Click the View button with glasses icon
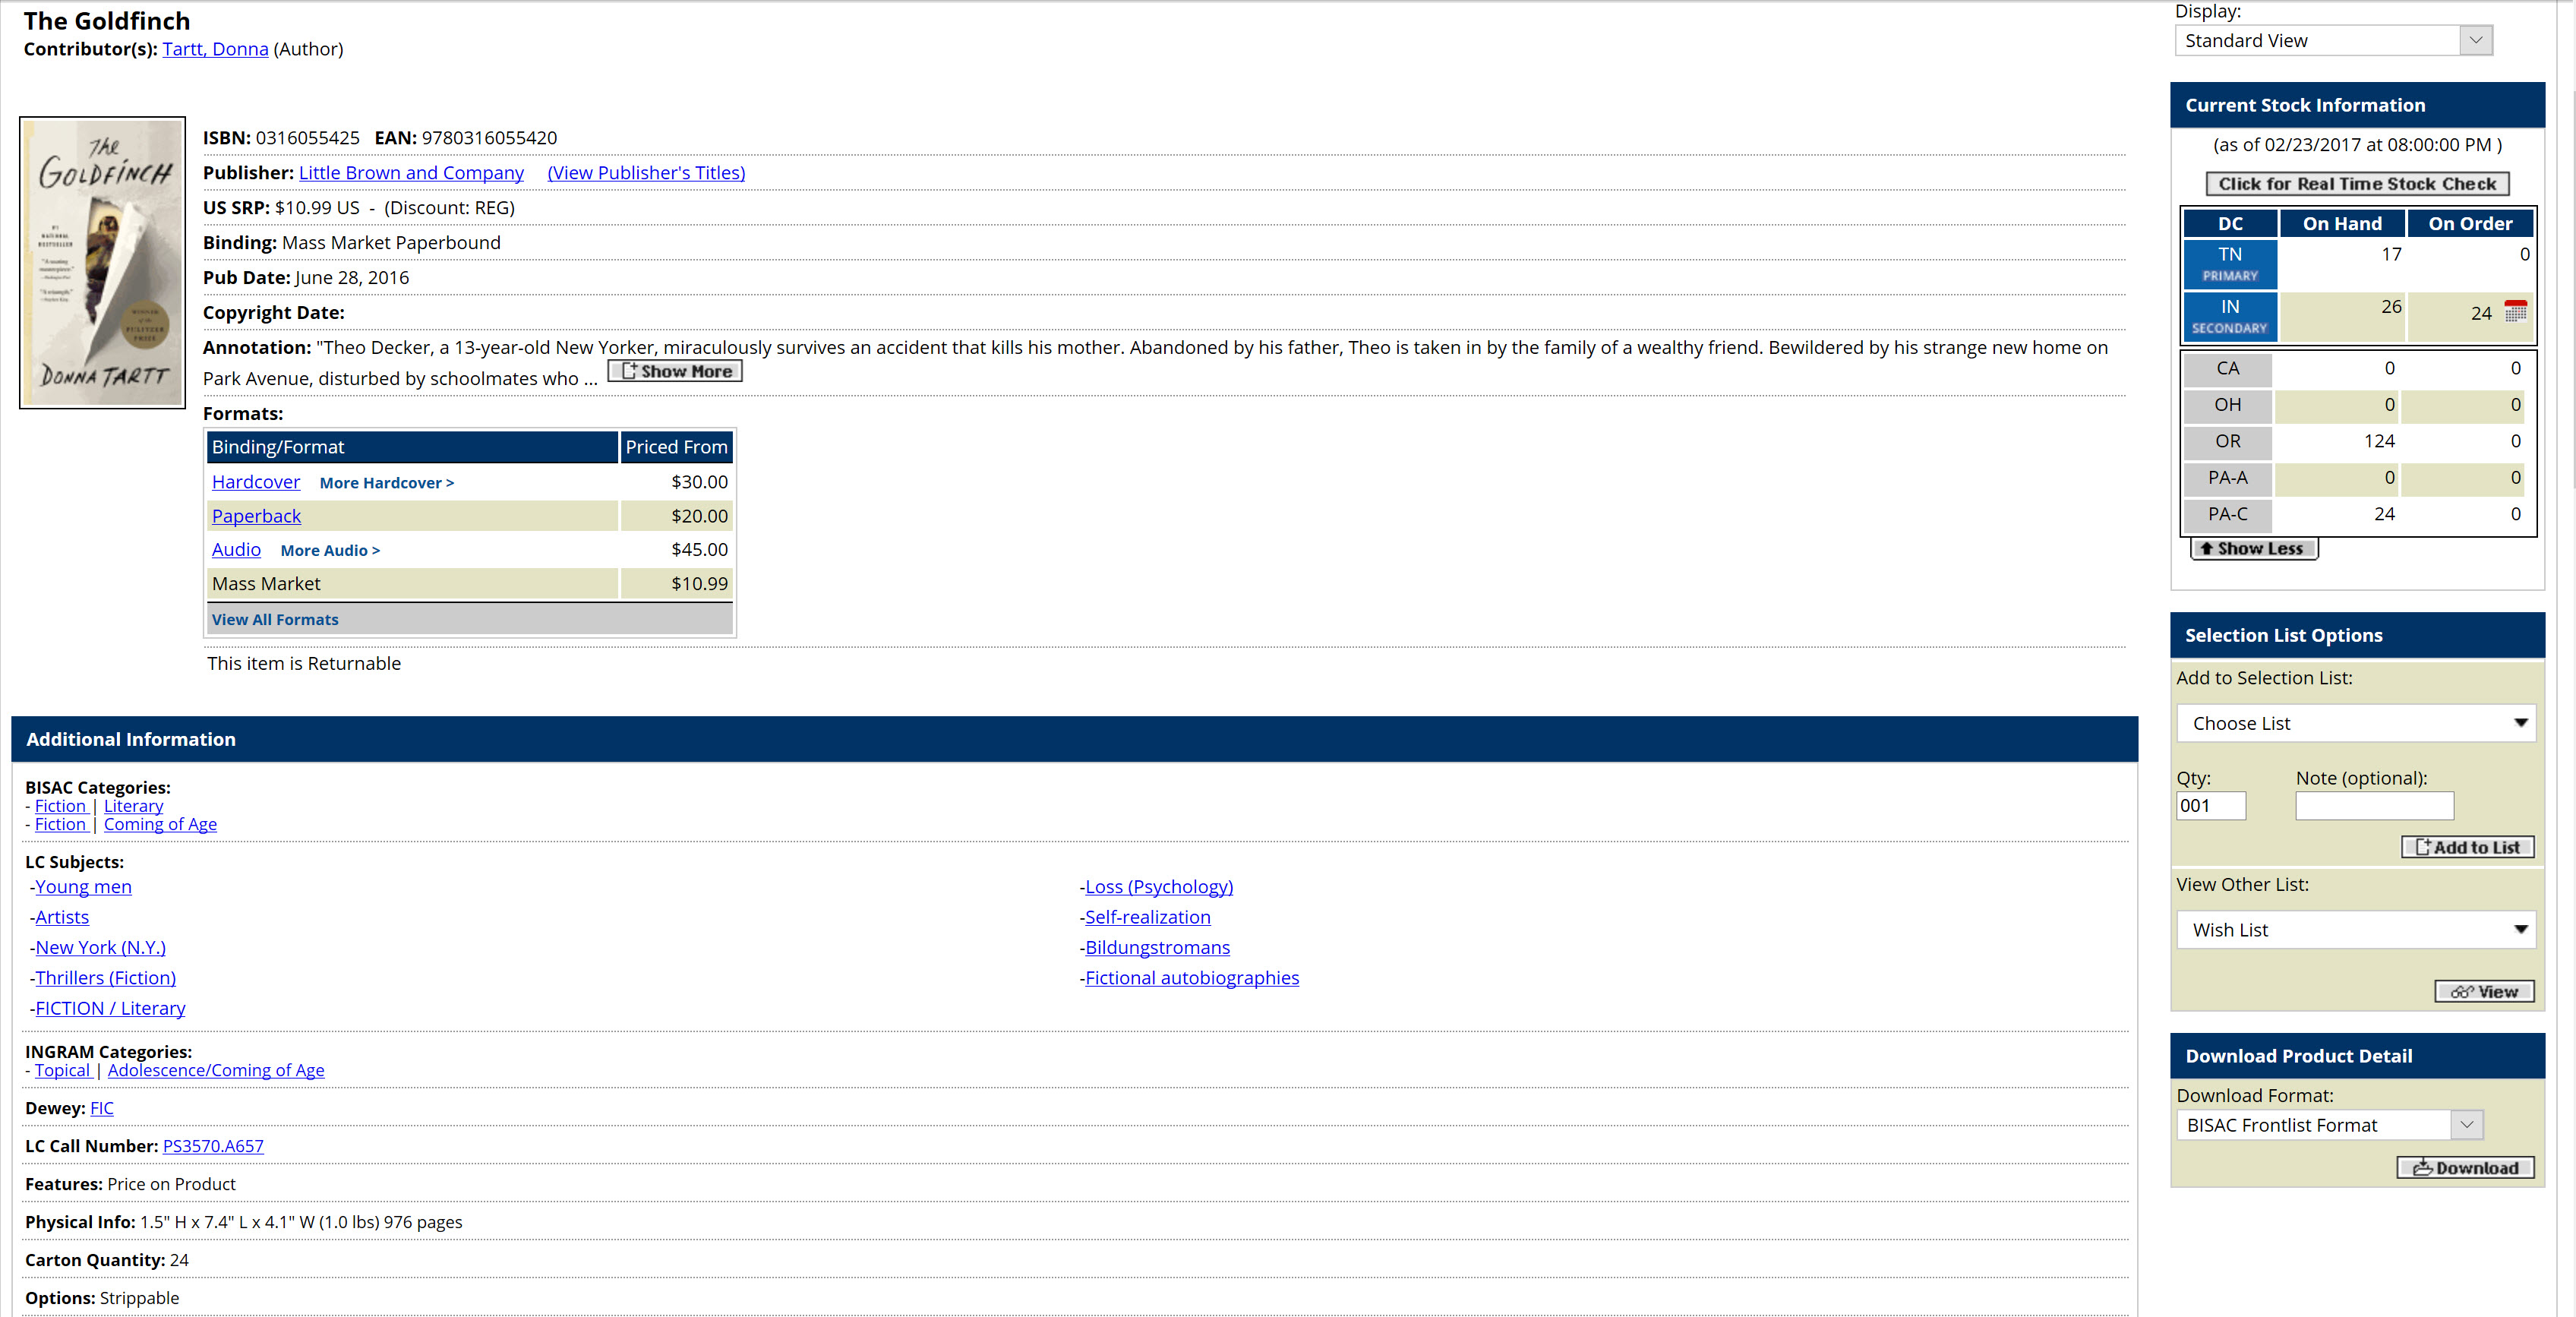The width and height of the screenshot is (2576, 1317). tap(2484, 991)
